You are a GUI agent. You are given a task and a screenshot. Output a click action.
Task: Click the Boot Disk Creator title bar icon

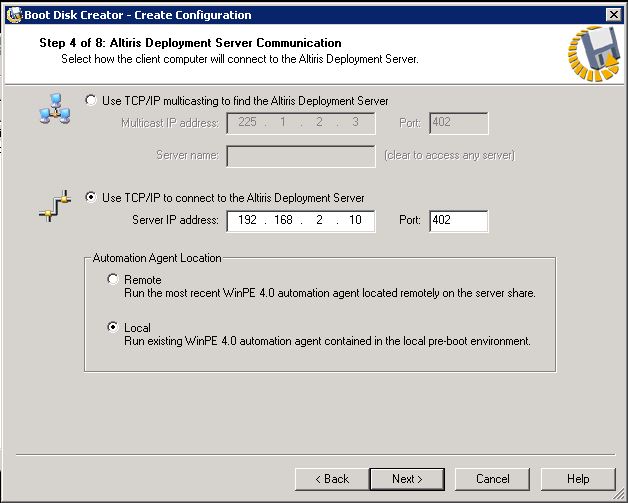tap(14, 15)
